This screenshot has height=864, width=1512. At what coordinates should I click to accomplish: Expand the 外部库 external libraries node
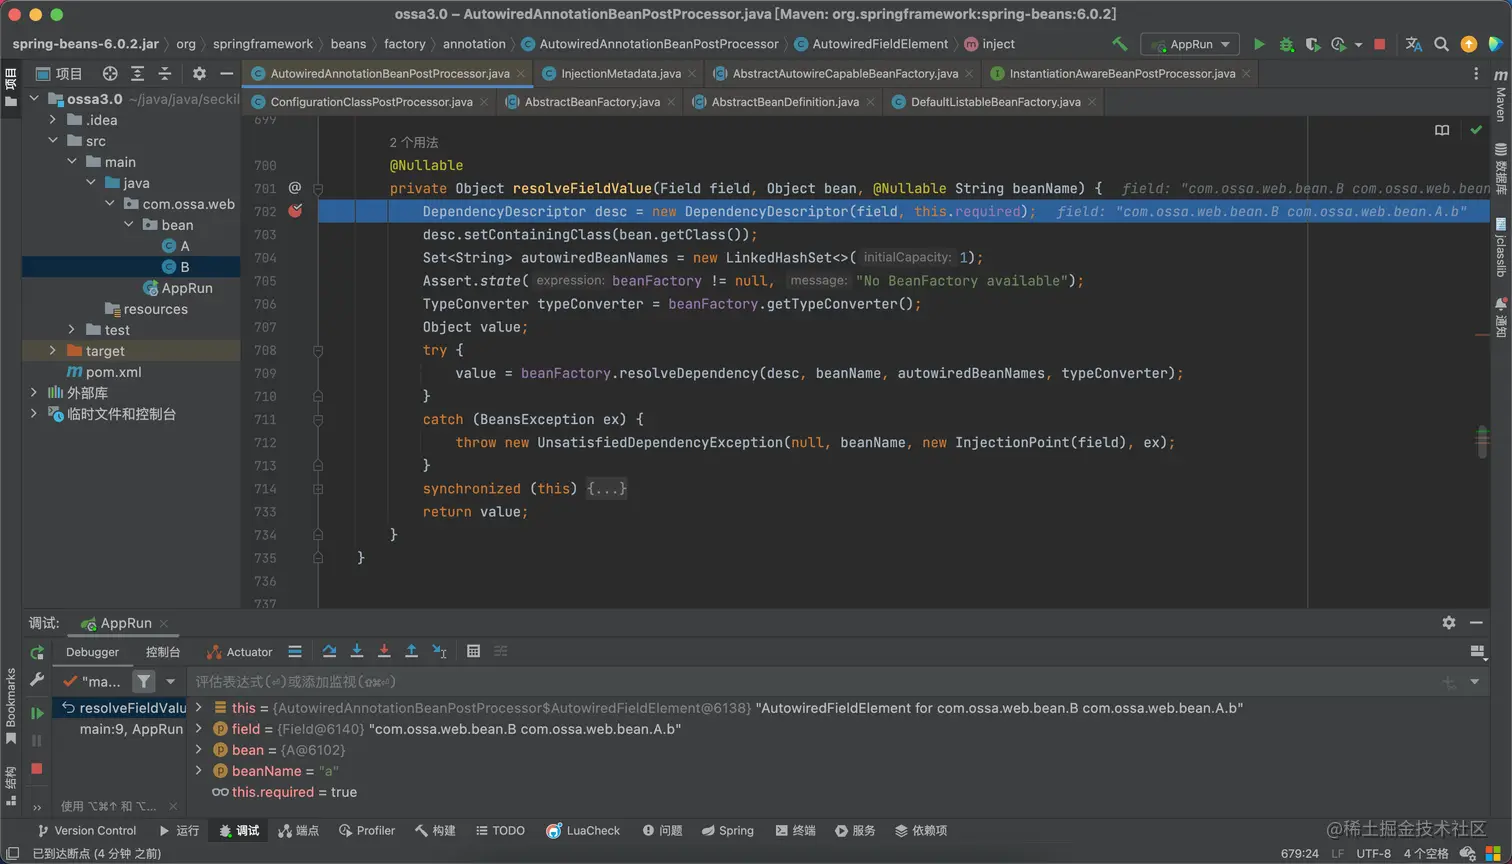(x=34, y=393)
